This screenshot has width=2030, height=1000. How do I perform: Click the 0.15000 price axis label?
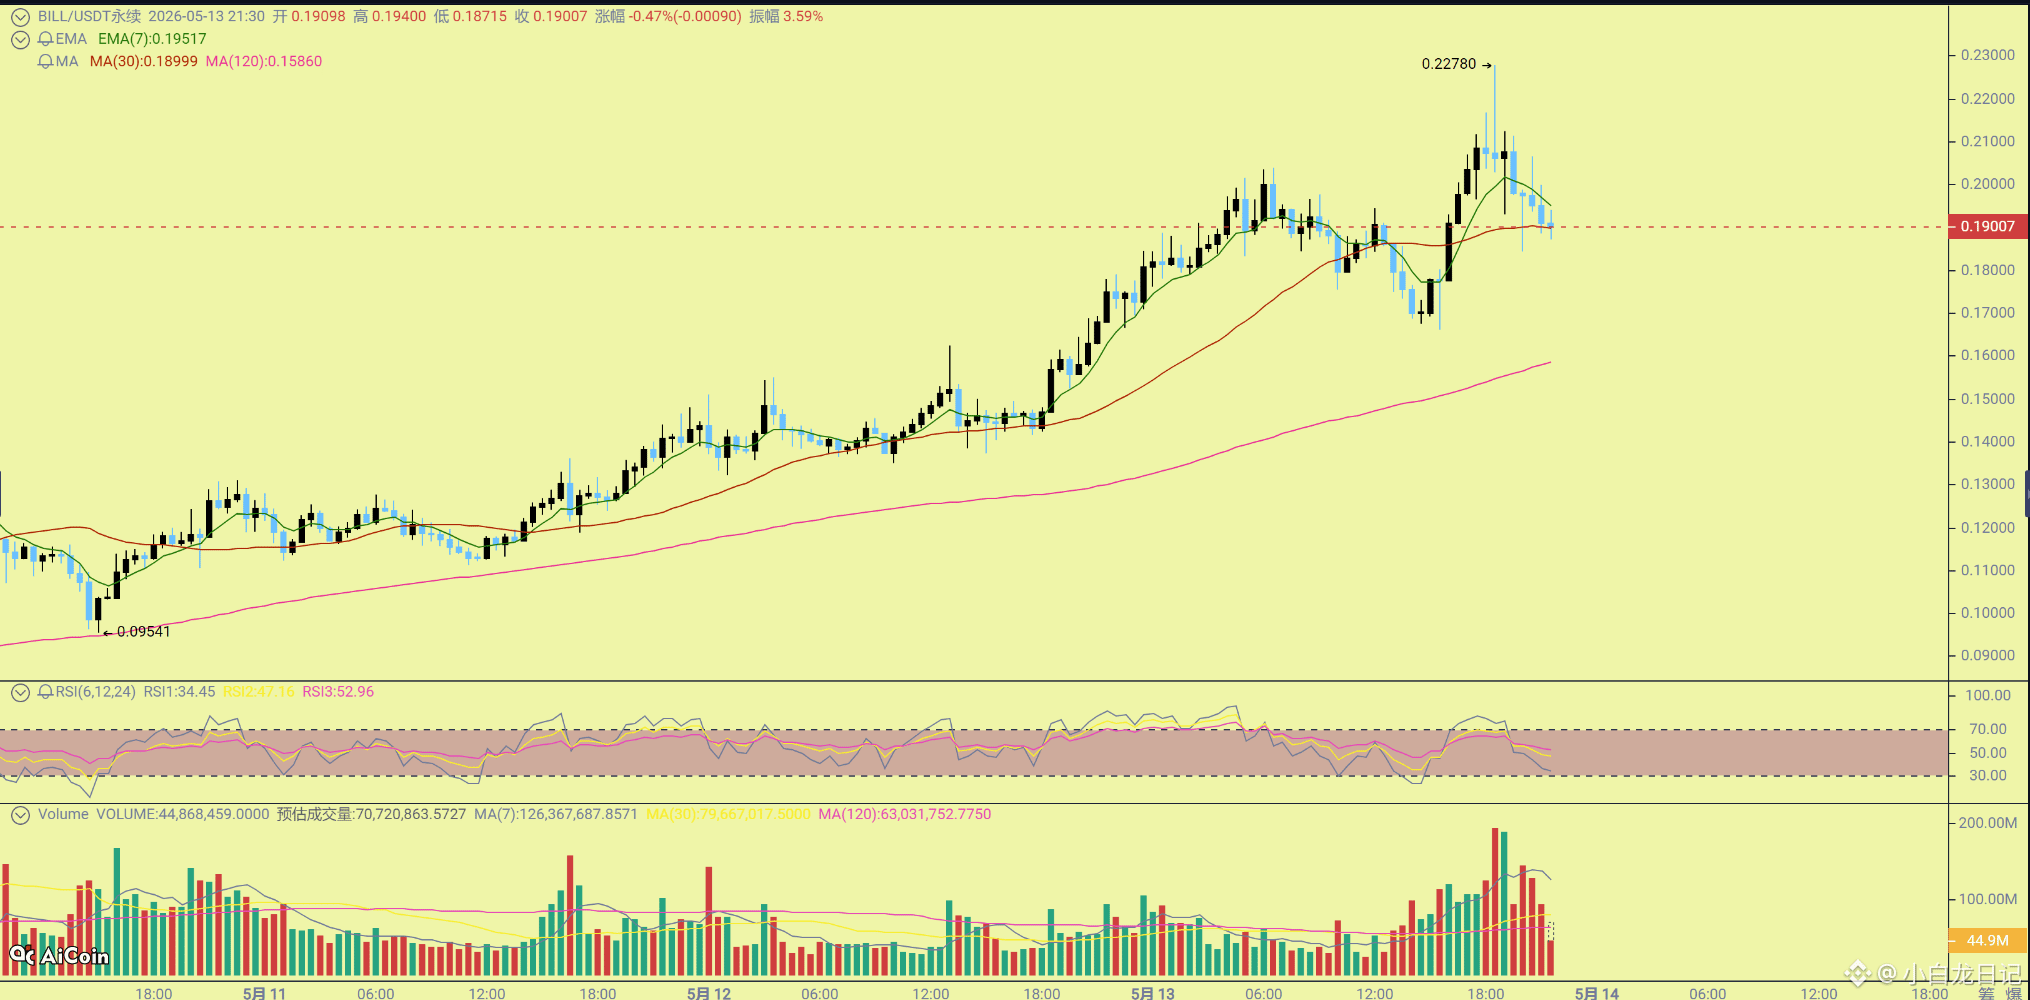[1988, 399]
